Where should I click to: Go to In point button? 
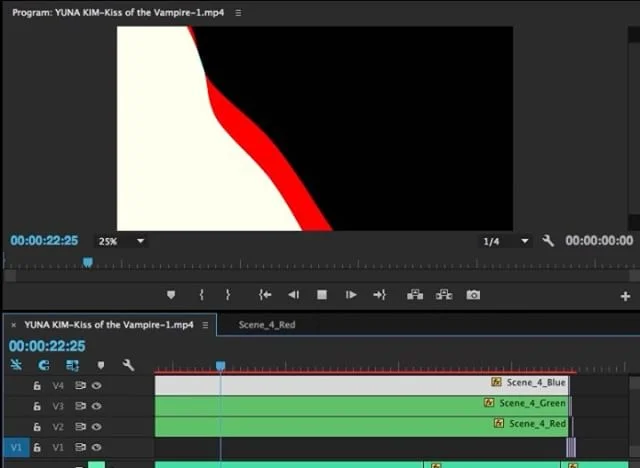tap(264, 295)
